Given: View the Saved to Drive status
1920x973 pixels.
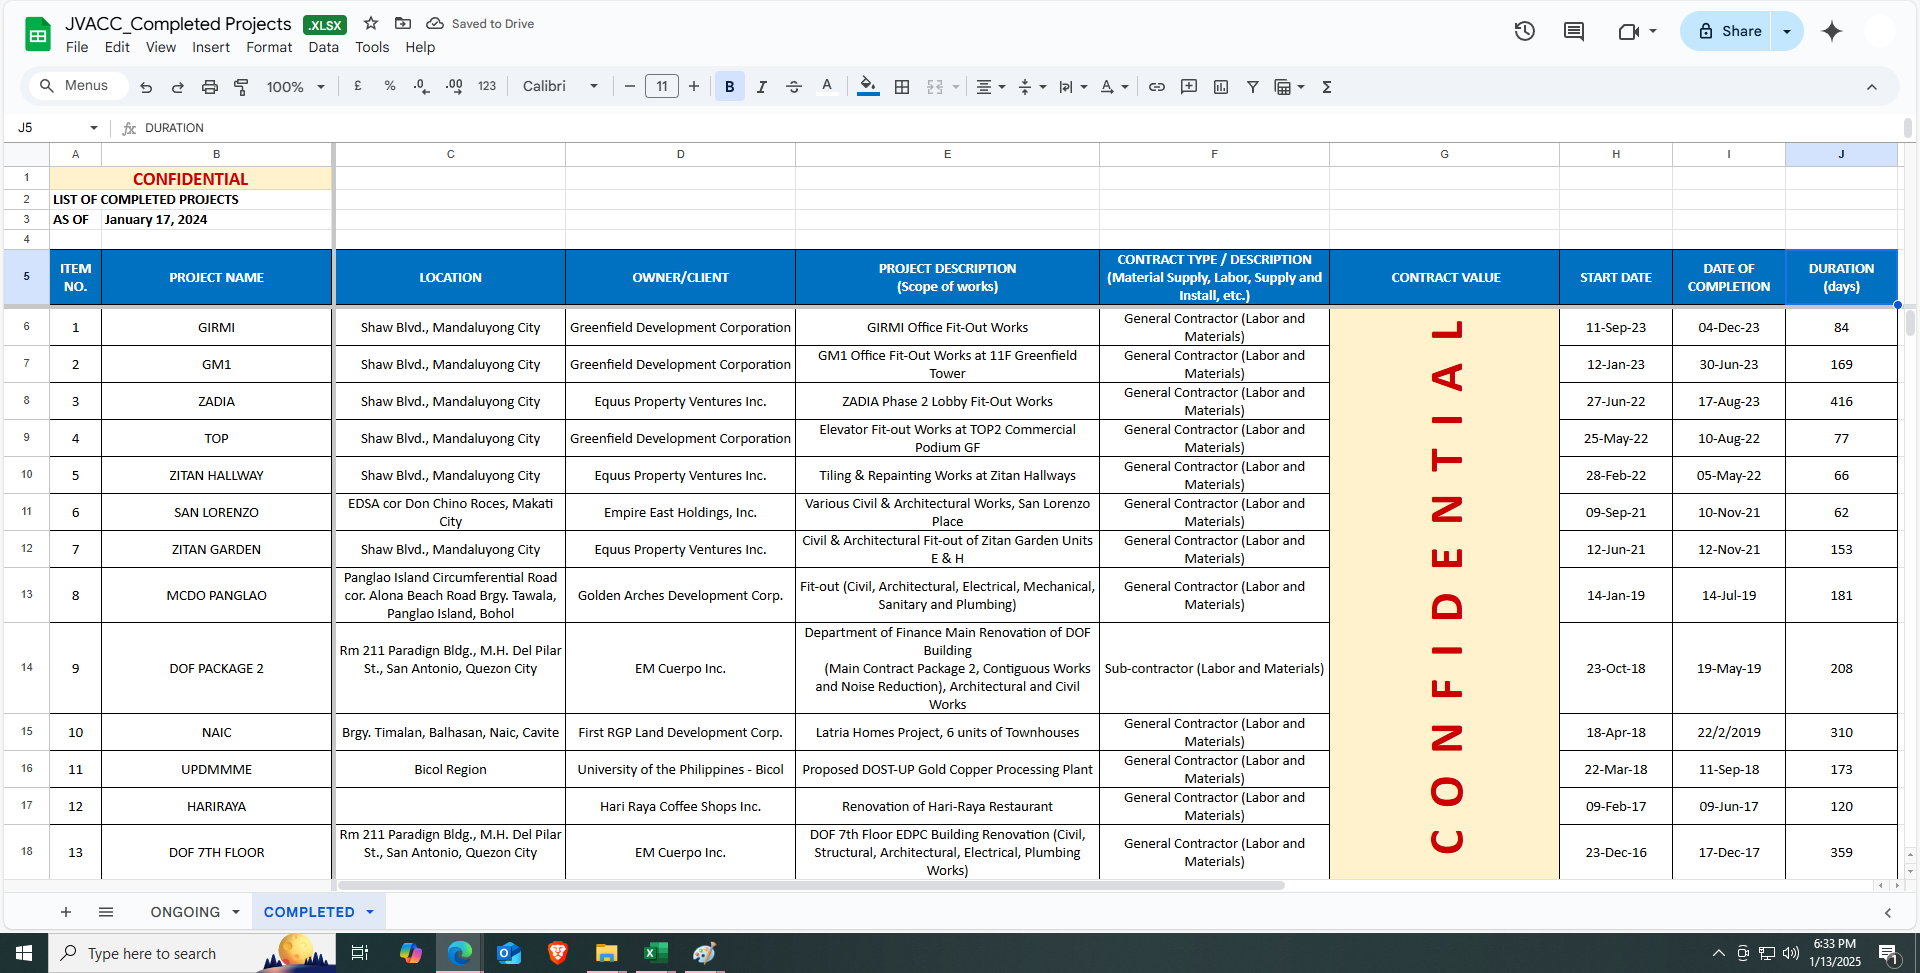Looking at the screenshot, I should (x=480, y=24).
